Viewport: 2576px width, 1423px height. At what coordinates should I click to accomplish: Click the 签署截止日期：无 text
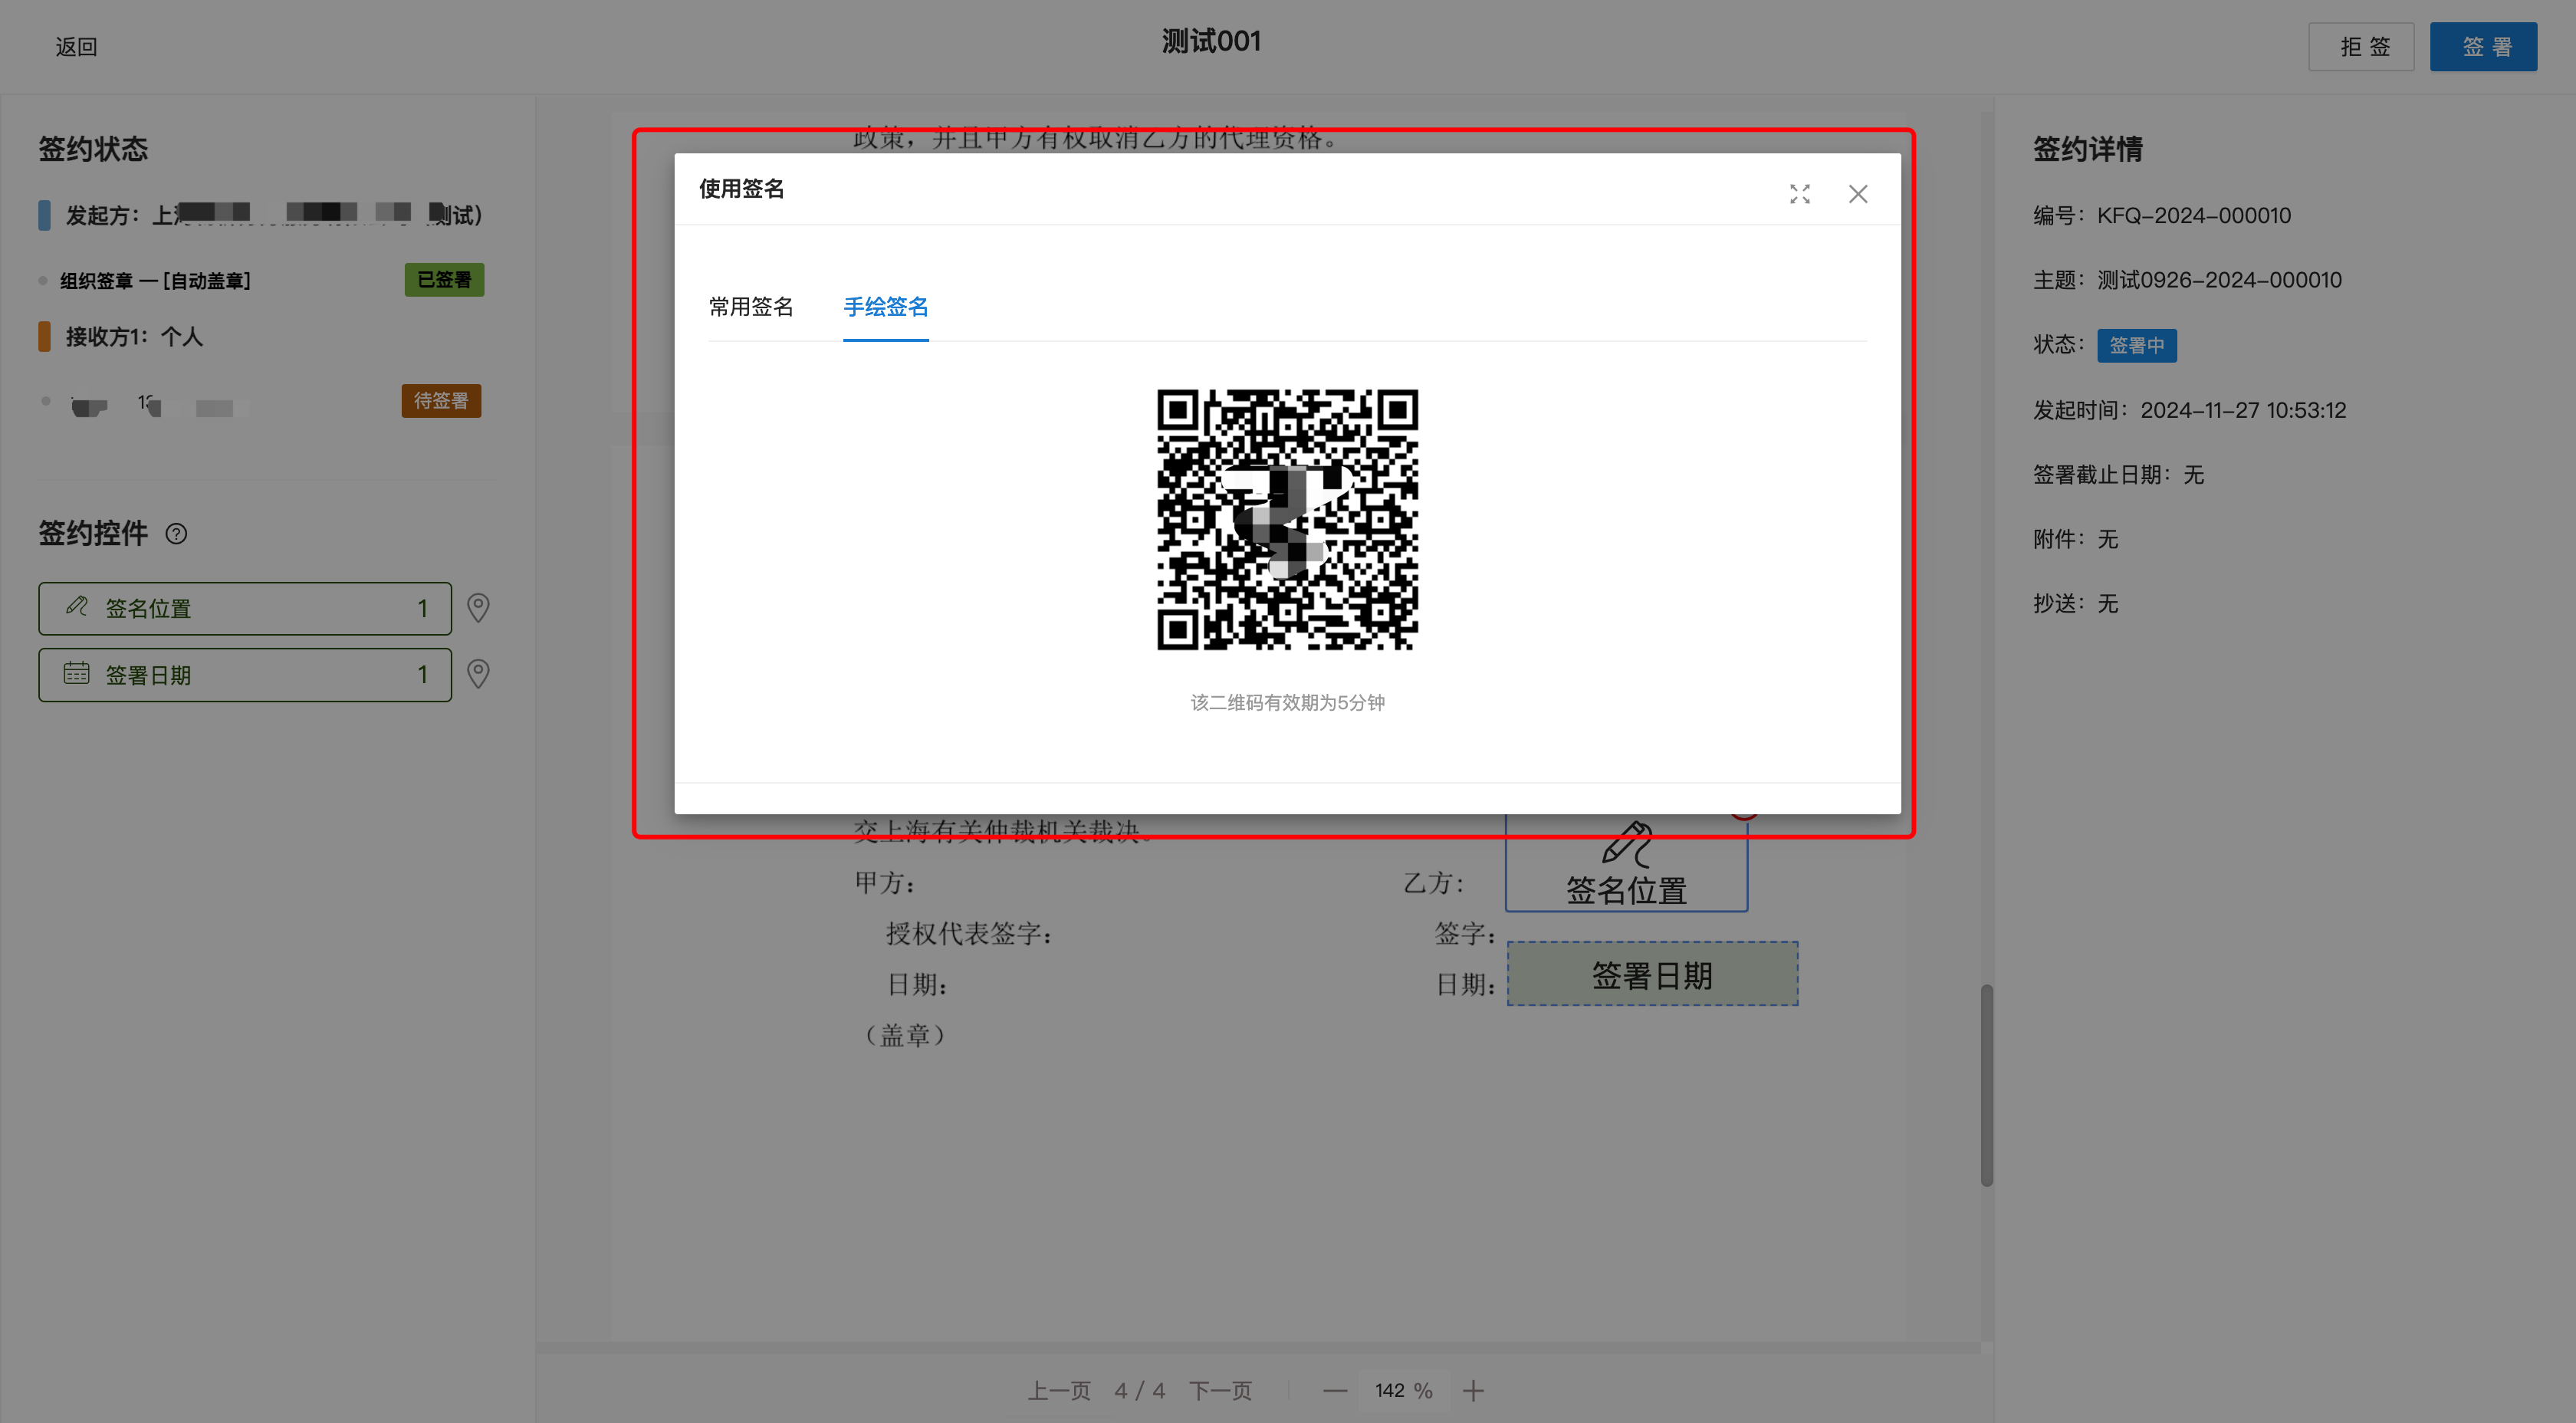point(2118,475)
